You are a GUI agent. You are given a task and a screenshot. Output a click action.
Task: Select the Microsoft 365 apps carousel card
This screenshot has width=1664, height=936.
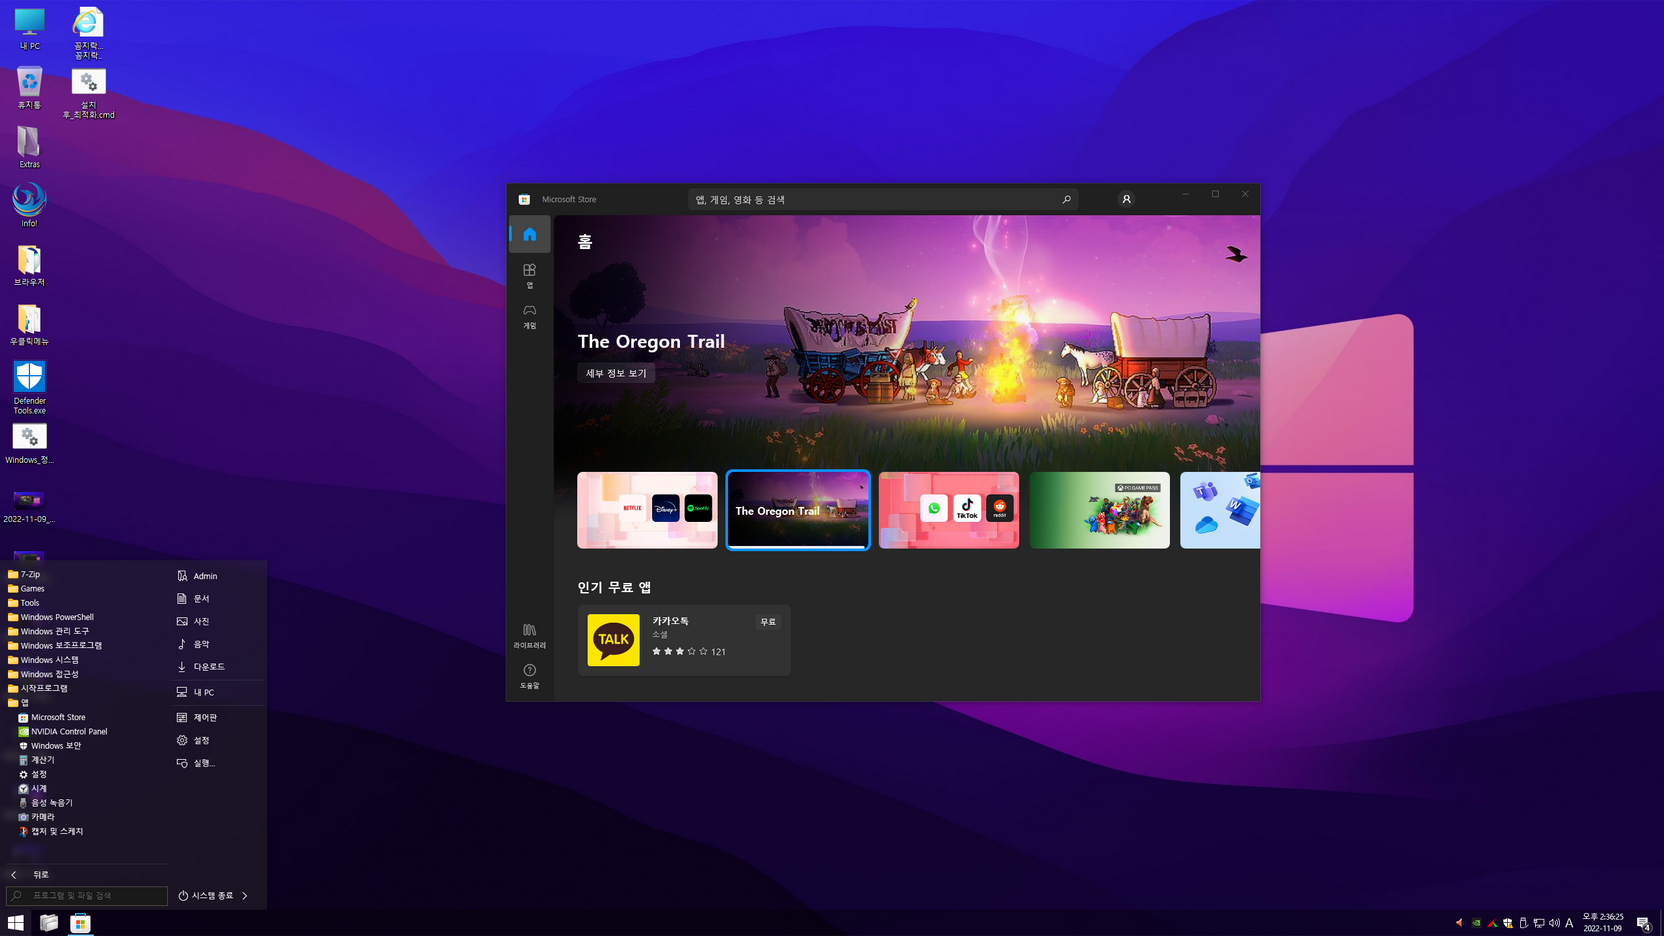coord(1220,510)
